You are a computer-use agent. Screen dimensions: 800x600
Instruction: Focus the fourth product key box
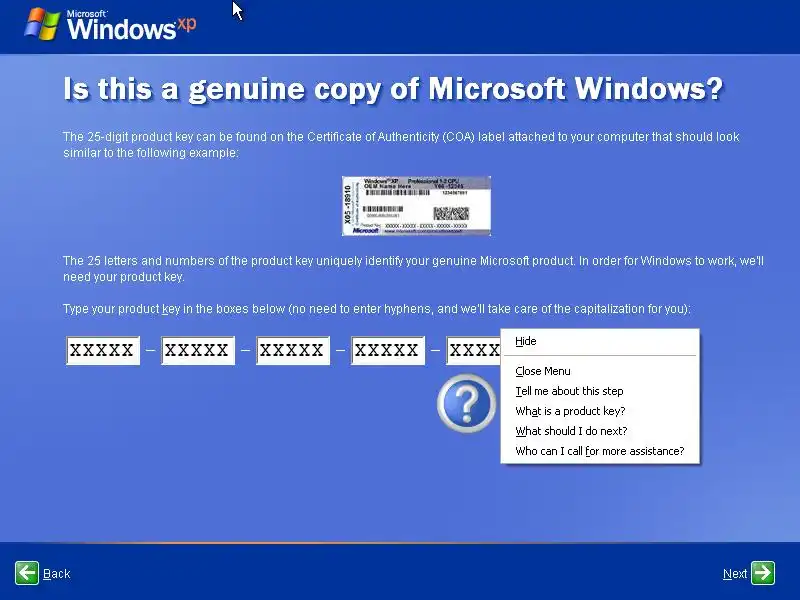[x=388, y=351]
